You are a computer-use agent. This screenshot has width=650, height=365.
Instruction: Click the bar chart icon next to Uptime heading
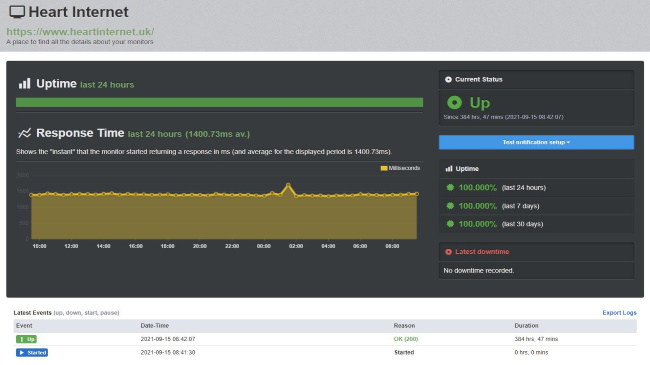coord(24,83)
